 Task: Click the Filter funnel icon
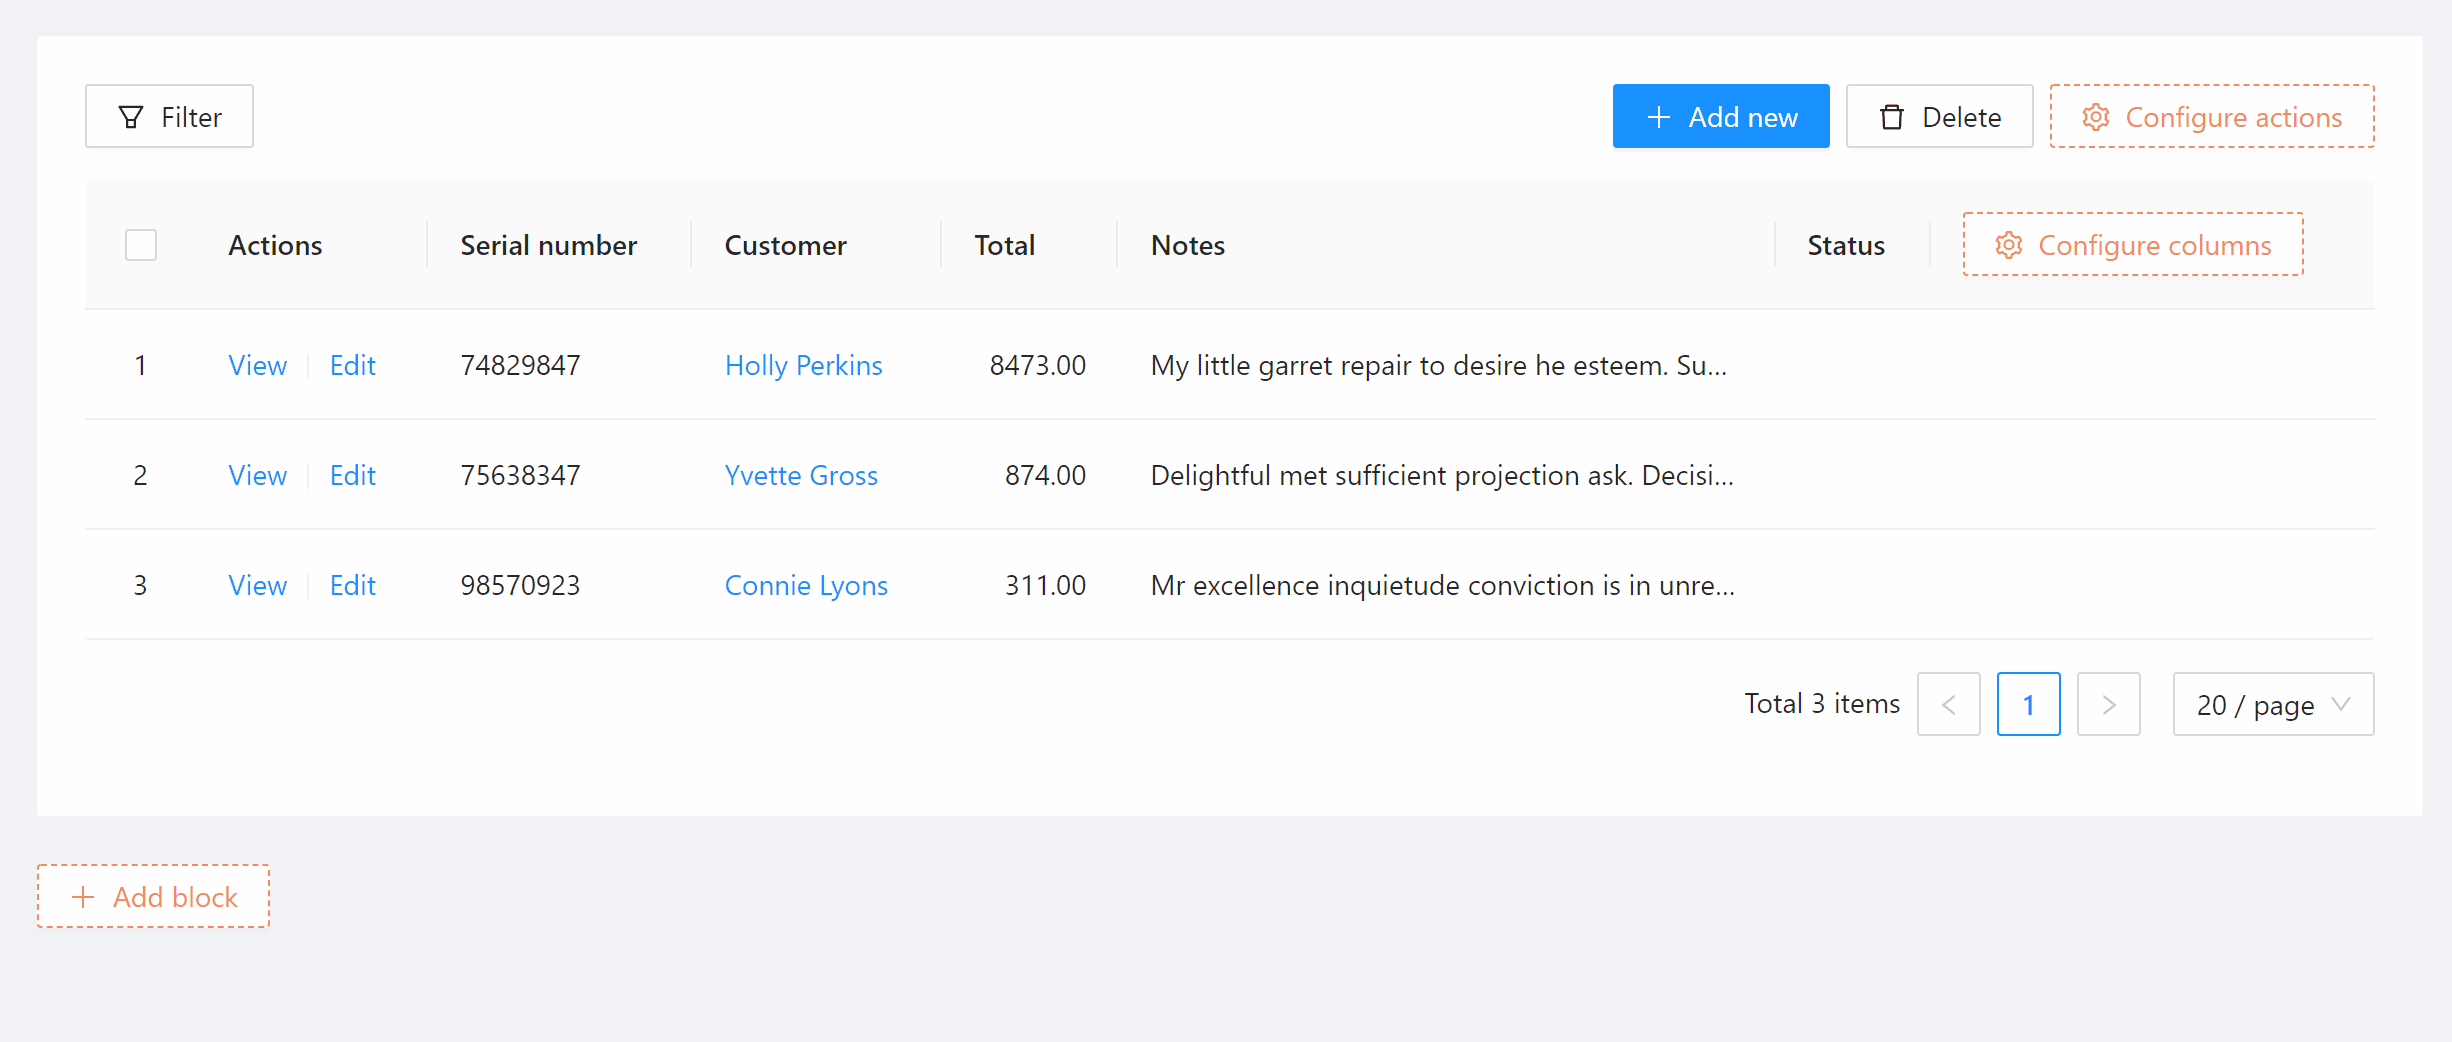click(131, 117)
